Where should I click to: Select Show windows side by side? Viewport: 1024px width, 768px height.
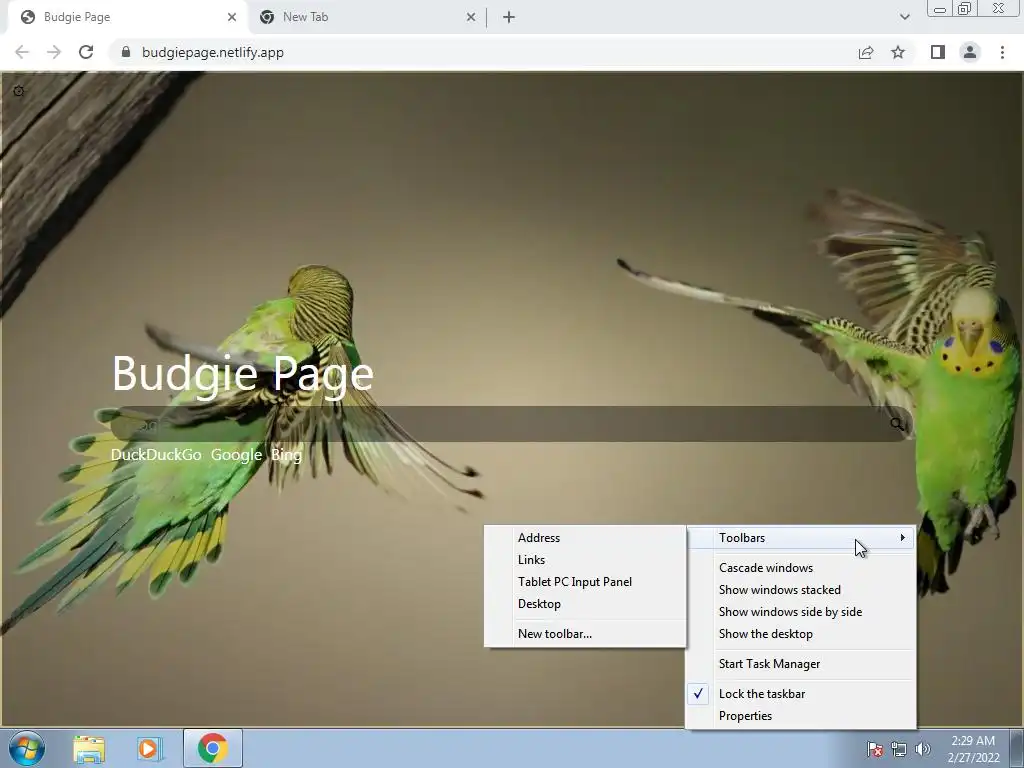pos(801,612)
